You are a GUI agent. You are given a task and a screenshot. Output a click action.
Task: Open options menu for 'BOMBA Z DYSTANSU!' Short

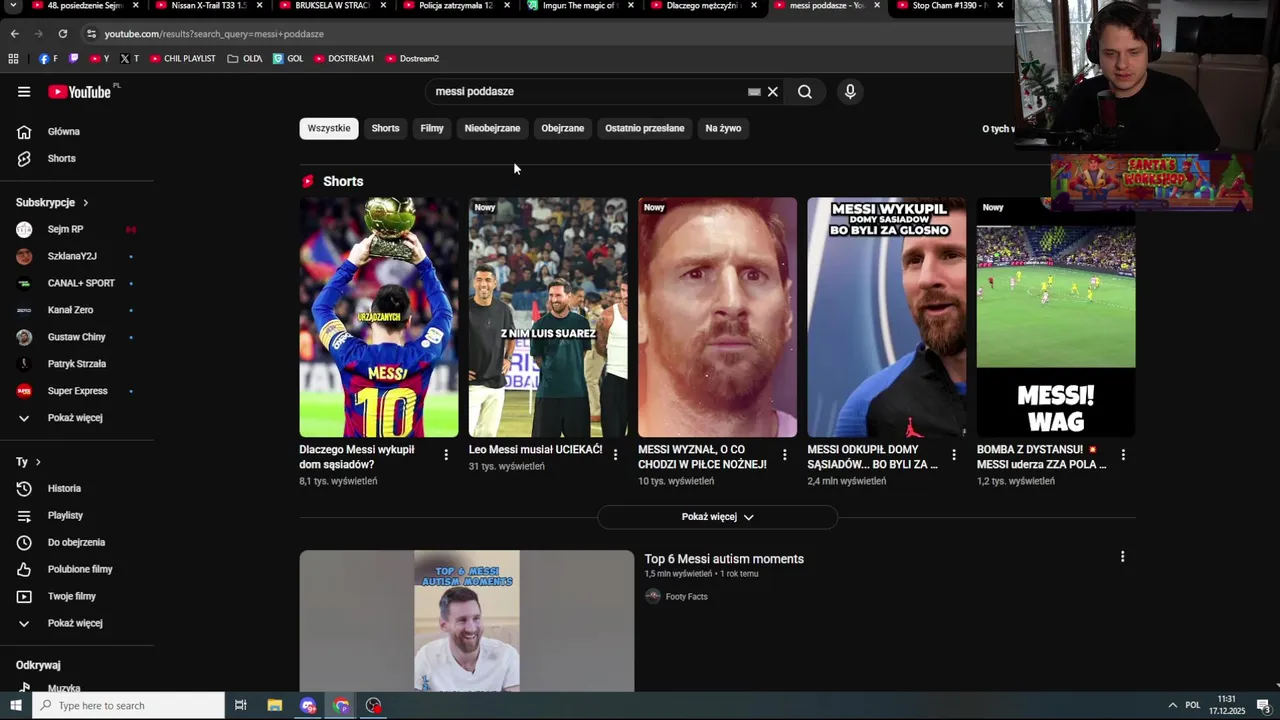pyautogui.click(x=1123, y=455)
